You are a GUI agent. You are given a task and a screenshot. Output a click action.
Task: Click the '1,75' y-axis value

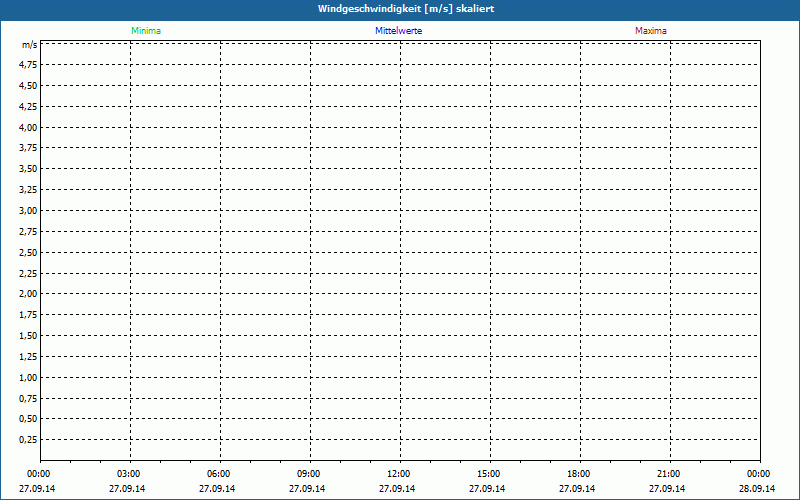[x=28, y=315]
